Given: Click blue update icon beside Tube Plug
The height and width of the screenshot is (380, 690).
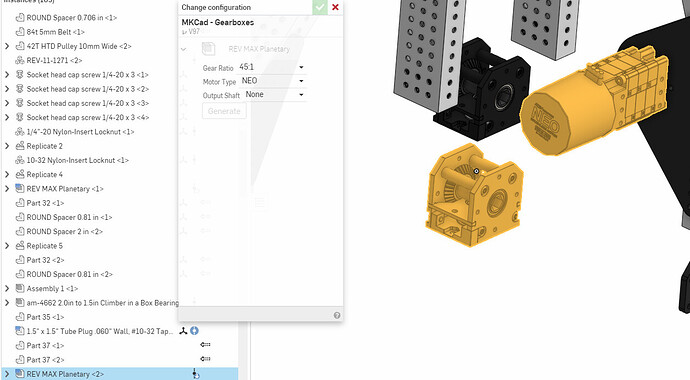Looking at the screenshot, I should pos(194,331).
